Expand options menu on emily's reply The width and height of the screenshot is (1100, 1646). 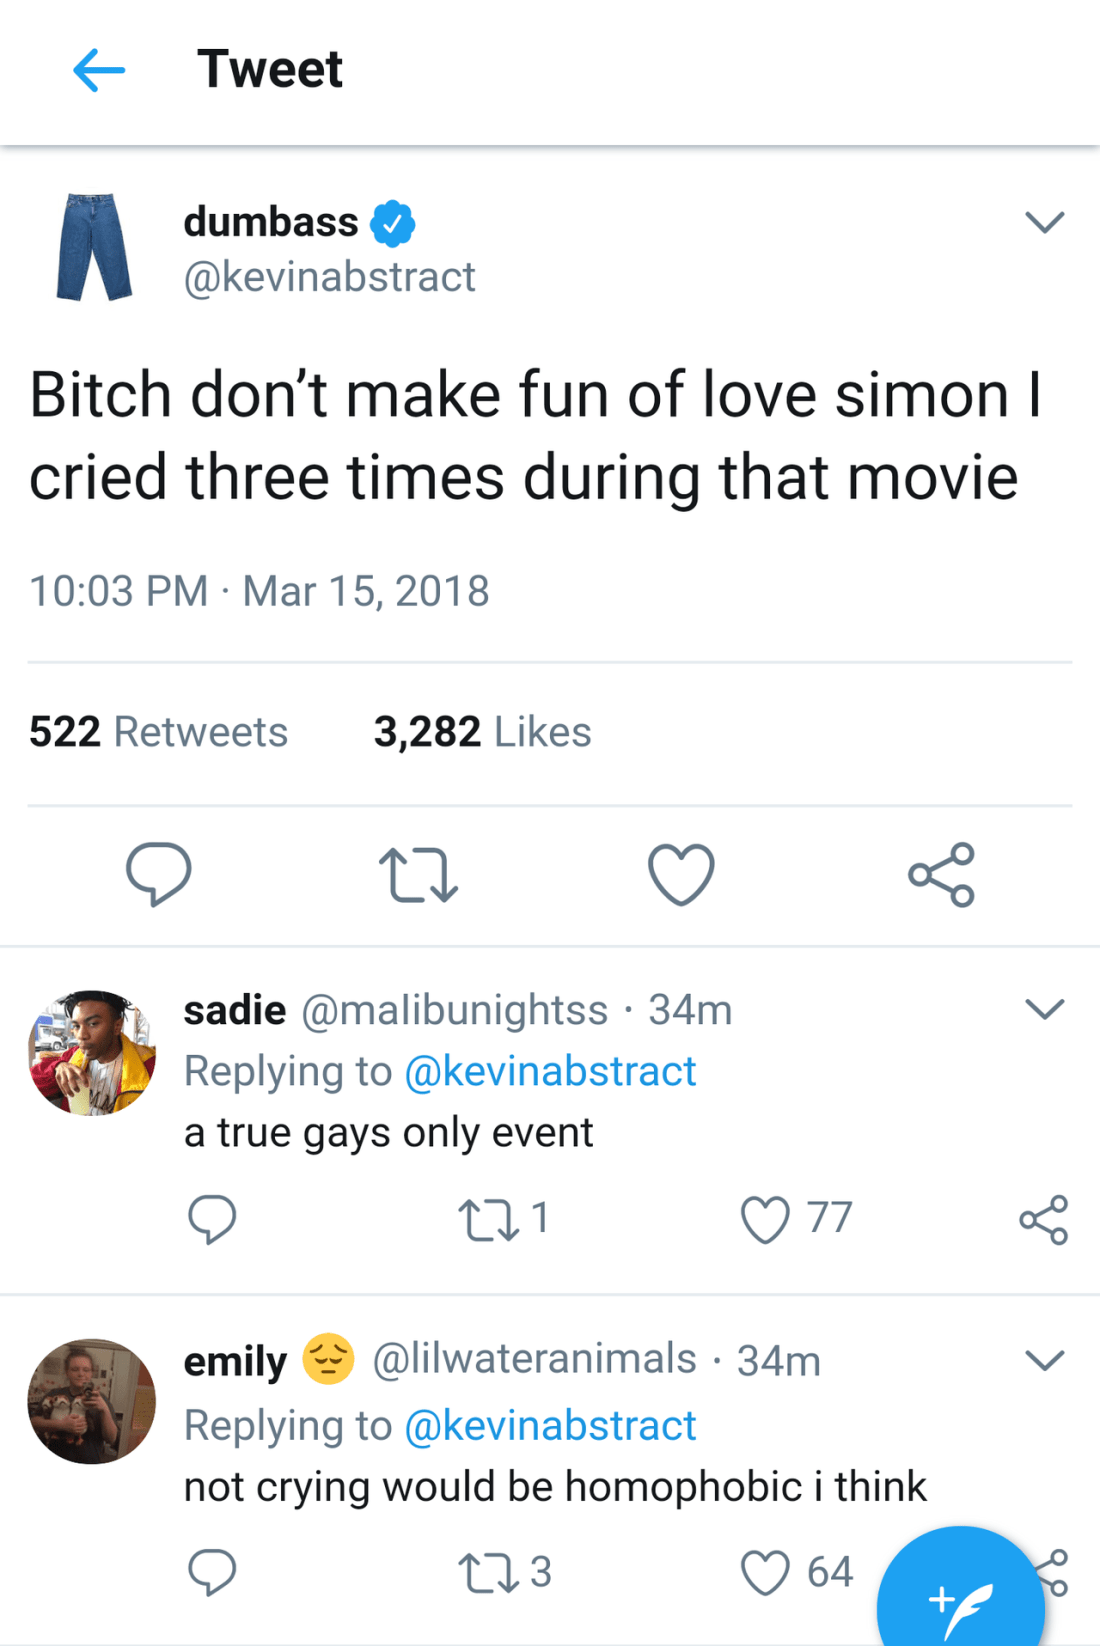coord(1044,1360)
